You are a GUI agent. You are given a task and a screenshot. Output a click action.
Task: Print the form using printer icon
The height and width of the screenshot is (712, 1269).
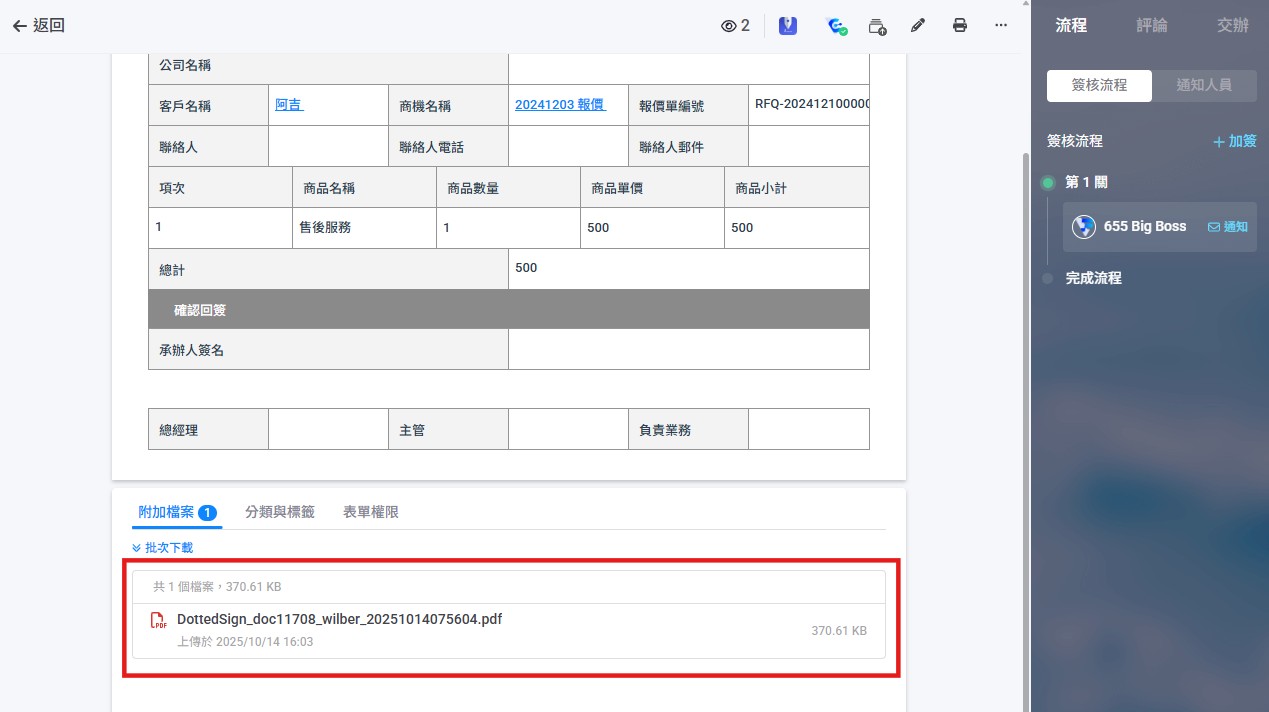(x=960, y=26)
